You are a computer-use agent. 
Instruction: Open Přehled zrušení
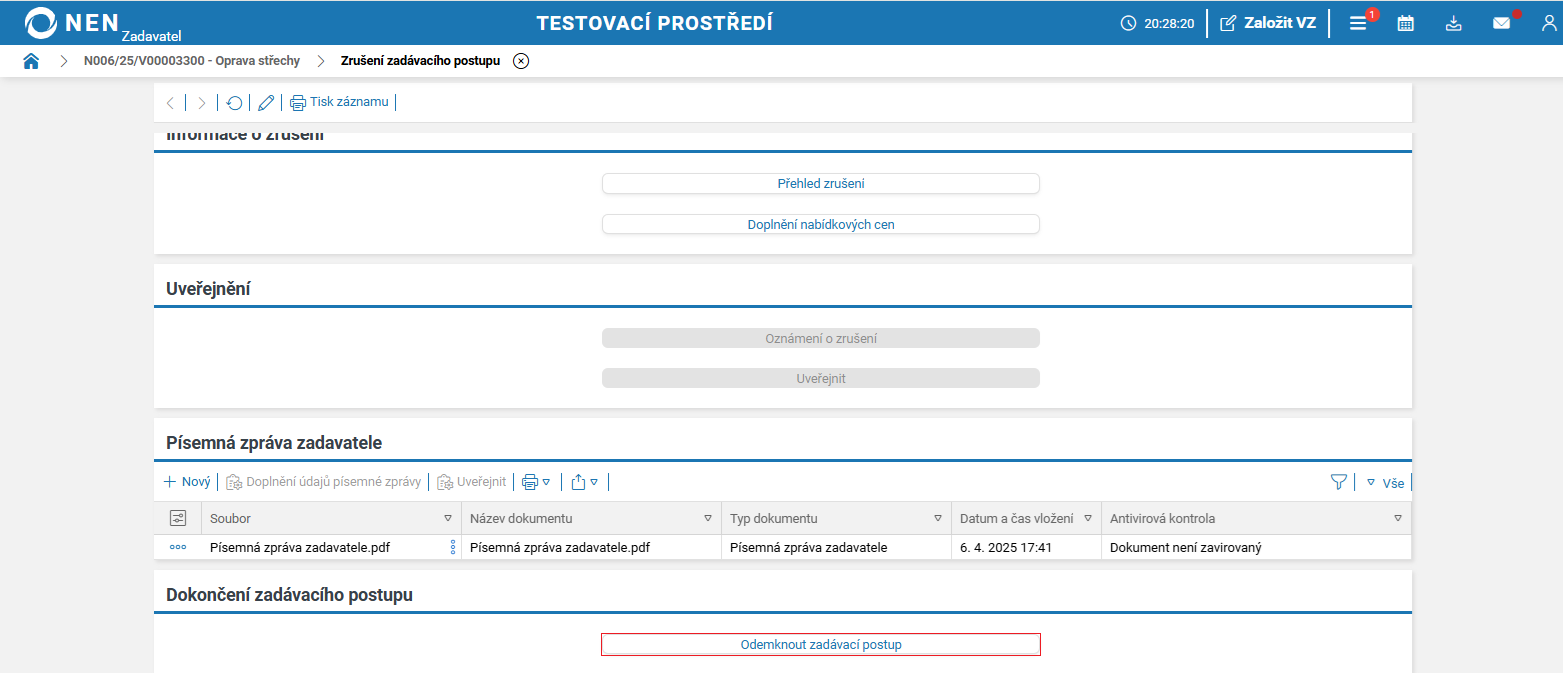coord(820,183)
